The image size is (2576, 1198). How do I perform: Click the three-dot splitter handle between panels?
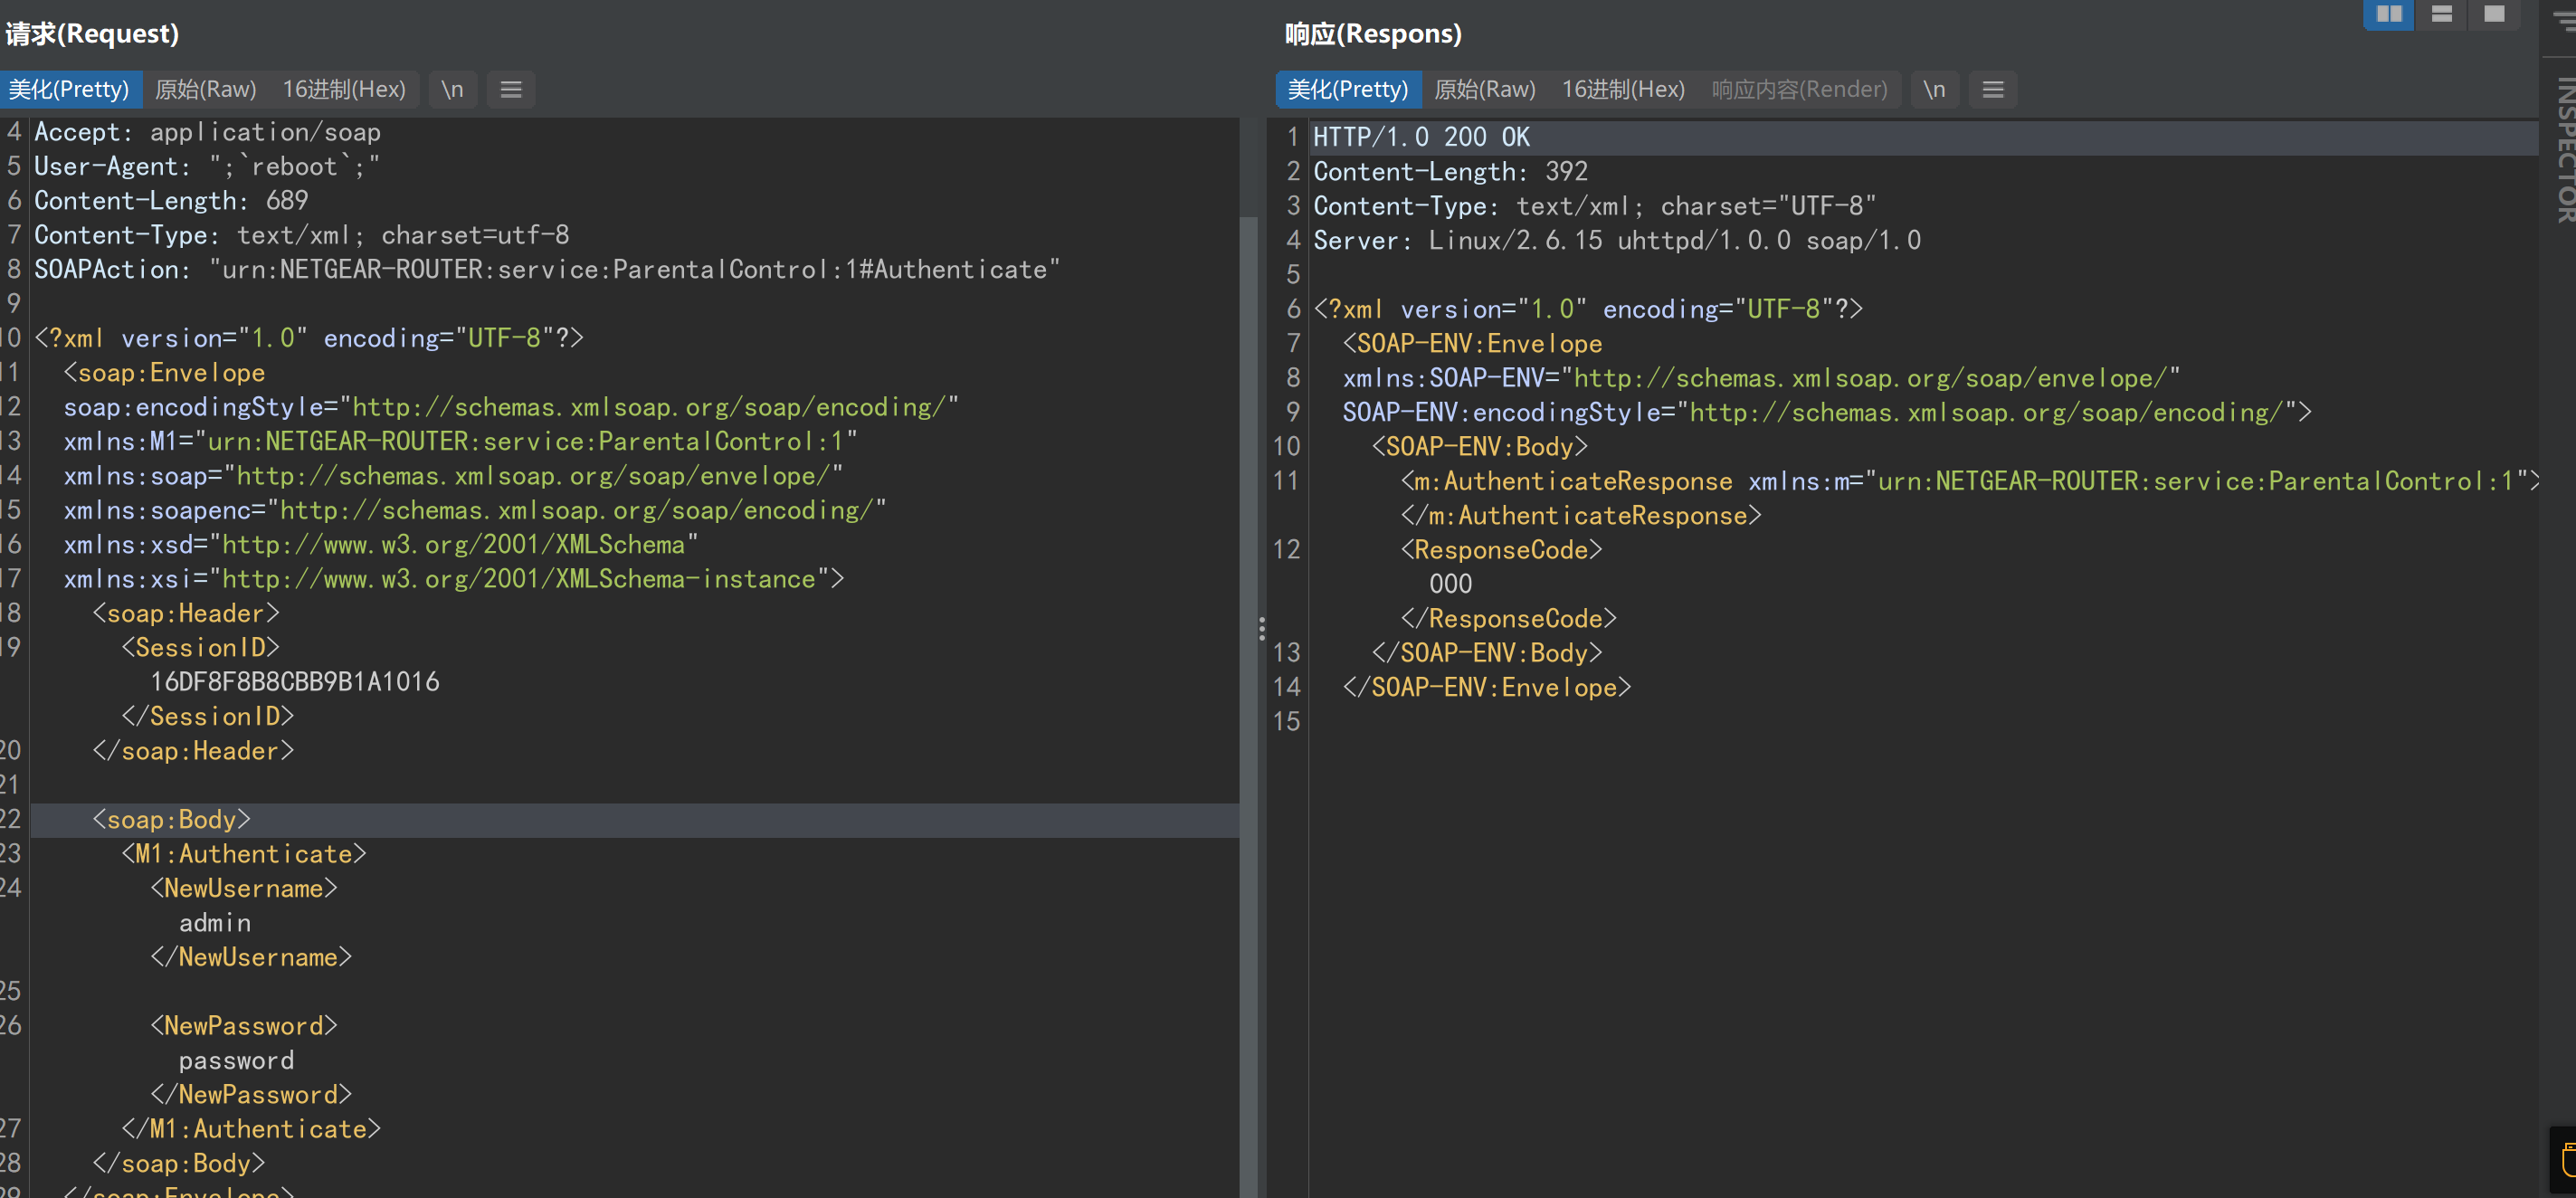click(x=1261, y=628)
